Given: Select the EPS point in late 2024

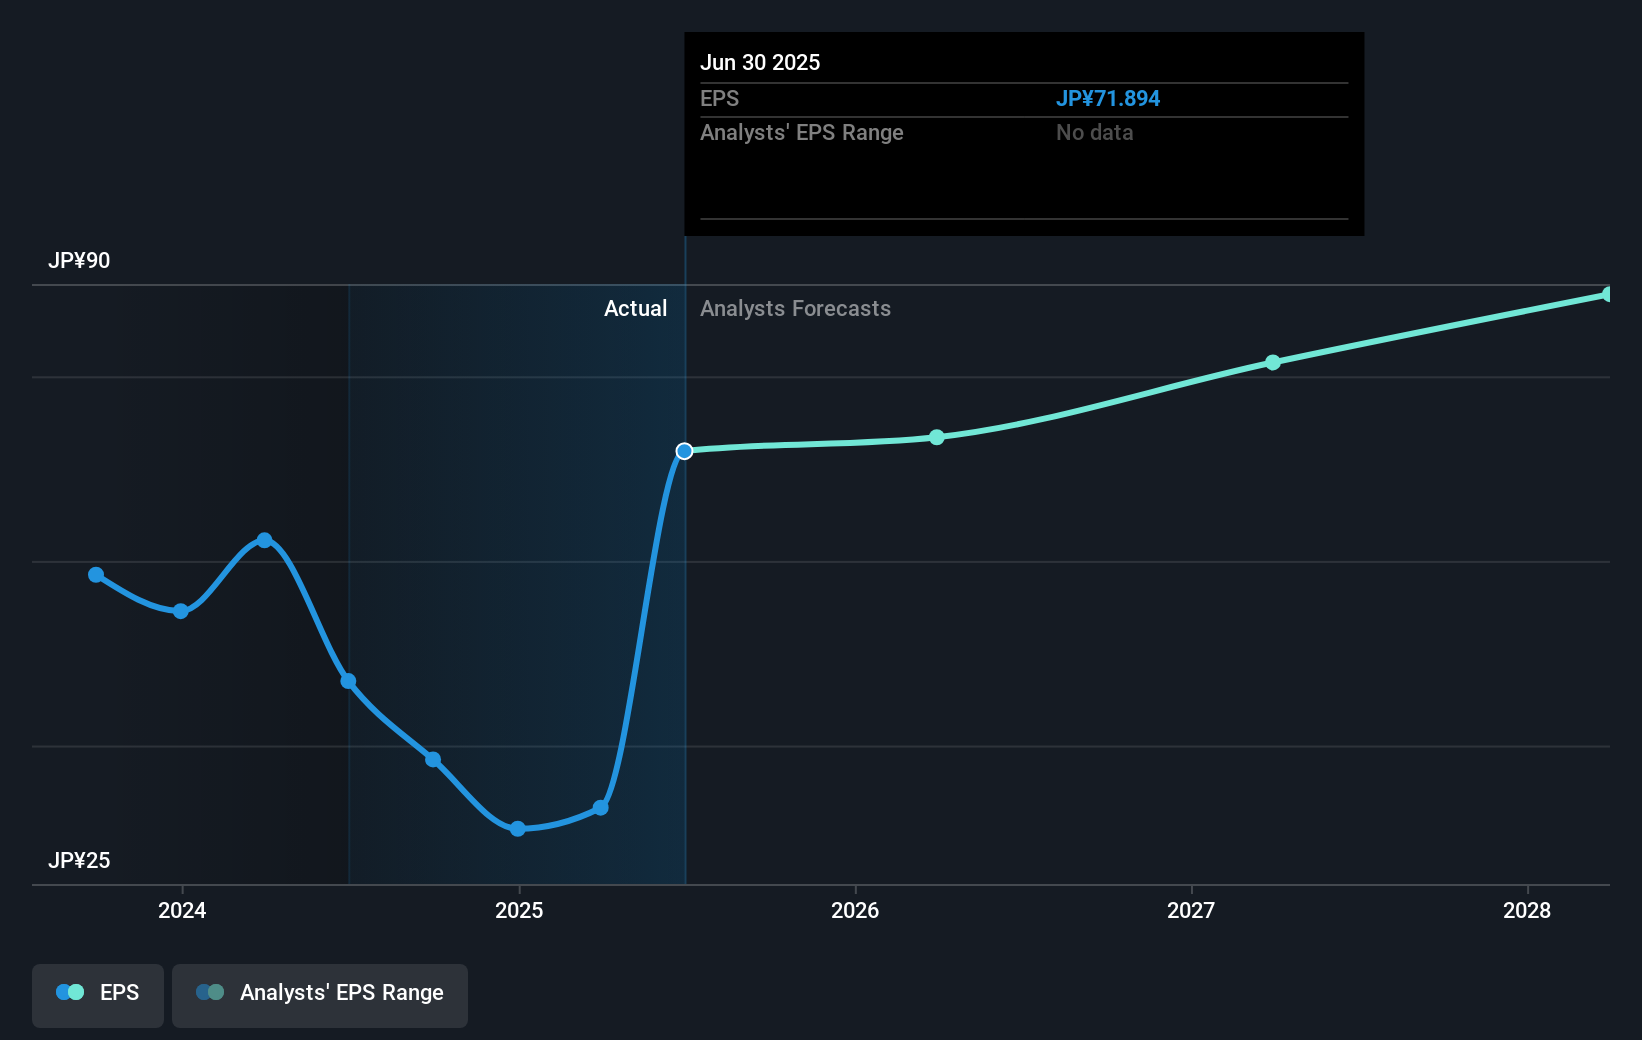Looking at the screenshot, I should coord(433,759).
